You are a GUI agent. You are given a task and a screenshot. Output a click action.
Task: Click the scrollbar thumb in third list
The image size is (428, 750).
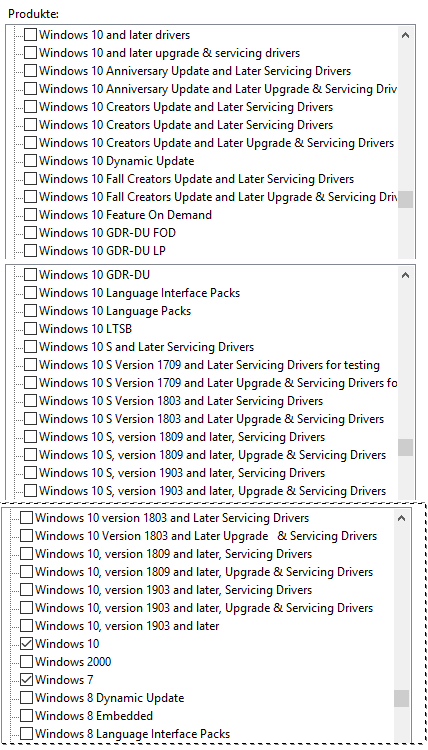(x=402, y=698)
